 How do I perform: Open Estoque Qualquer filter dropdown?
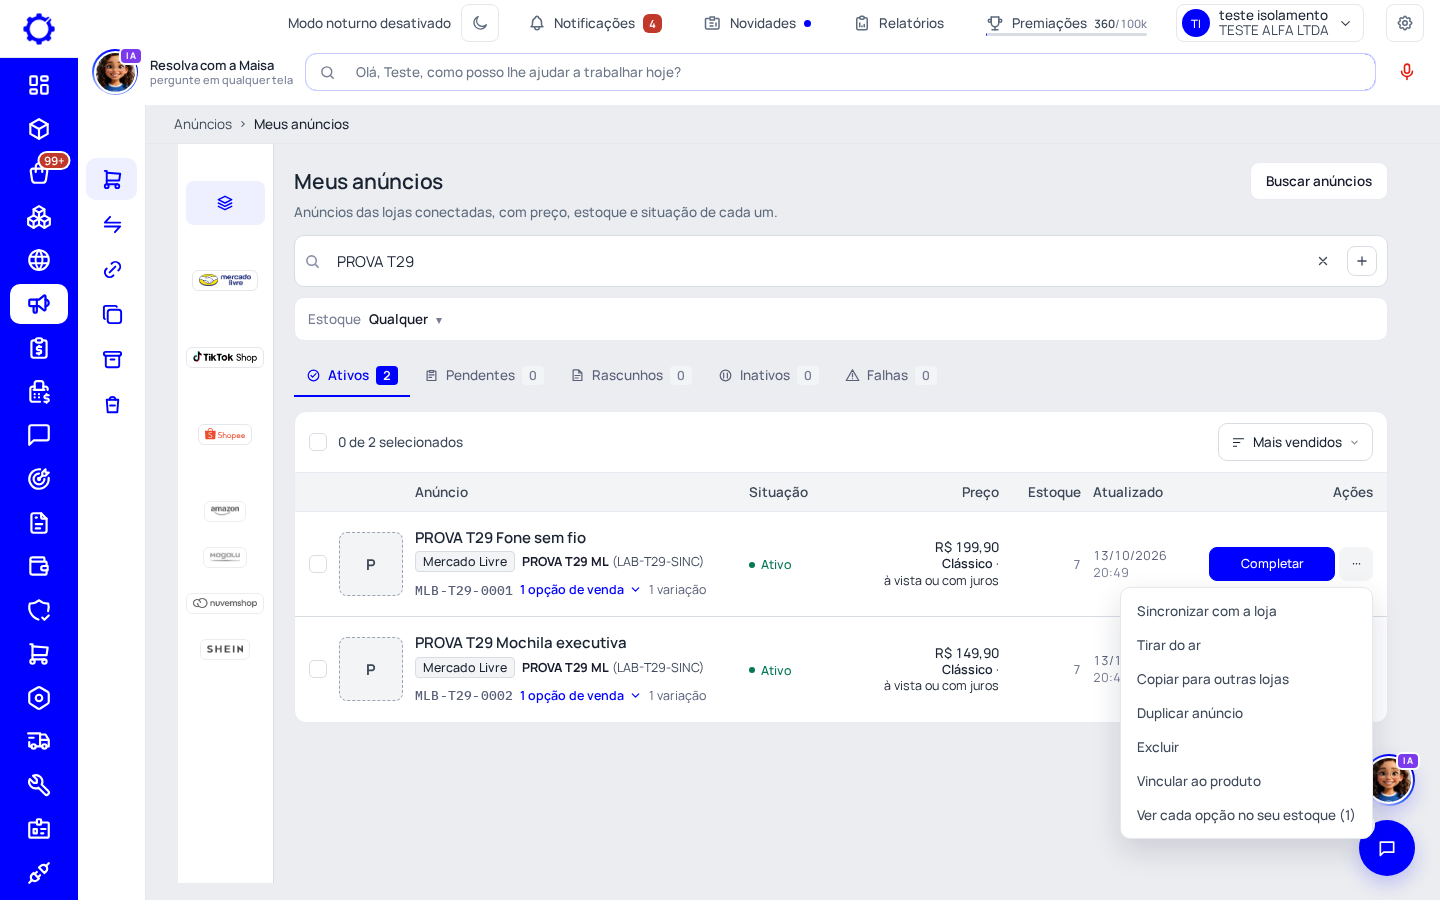click(376, 319)
